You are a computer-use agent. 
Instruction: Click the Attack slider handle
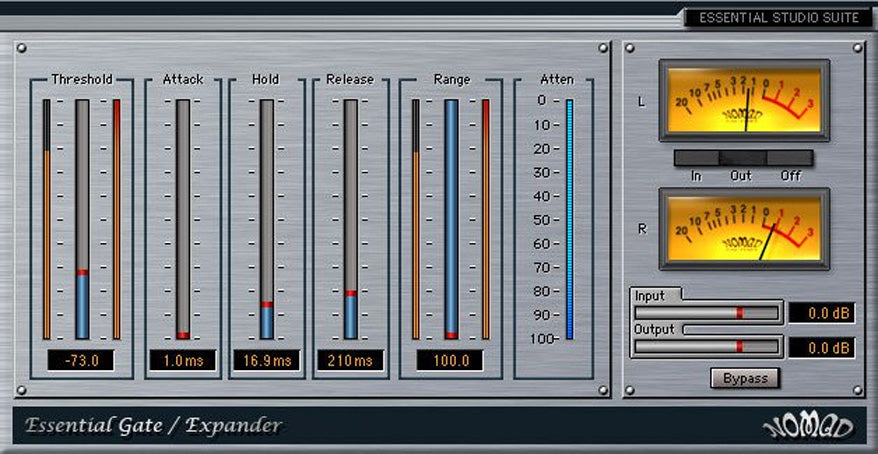[183, 335]
